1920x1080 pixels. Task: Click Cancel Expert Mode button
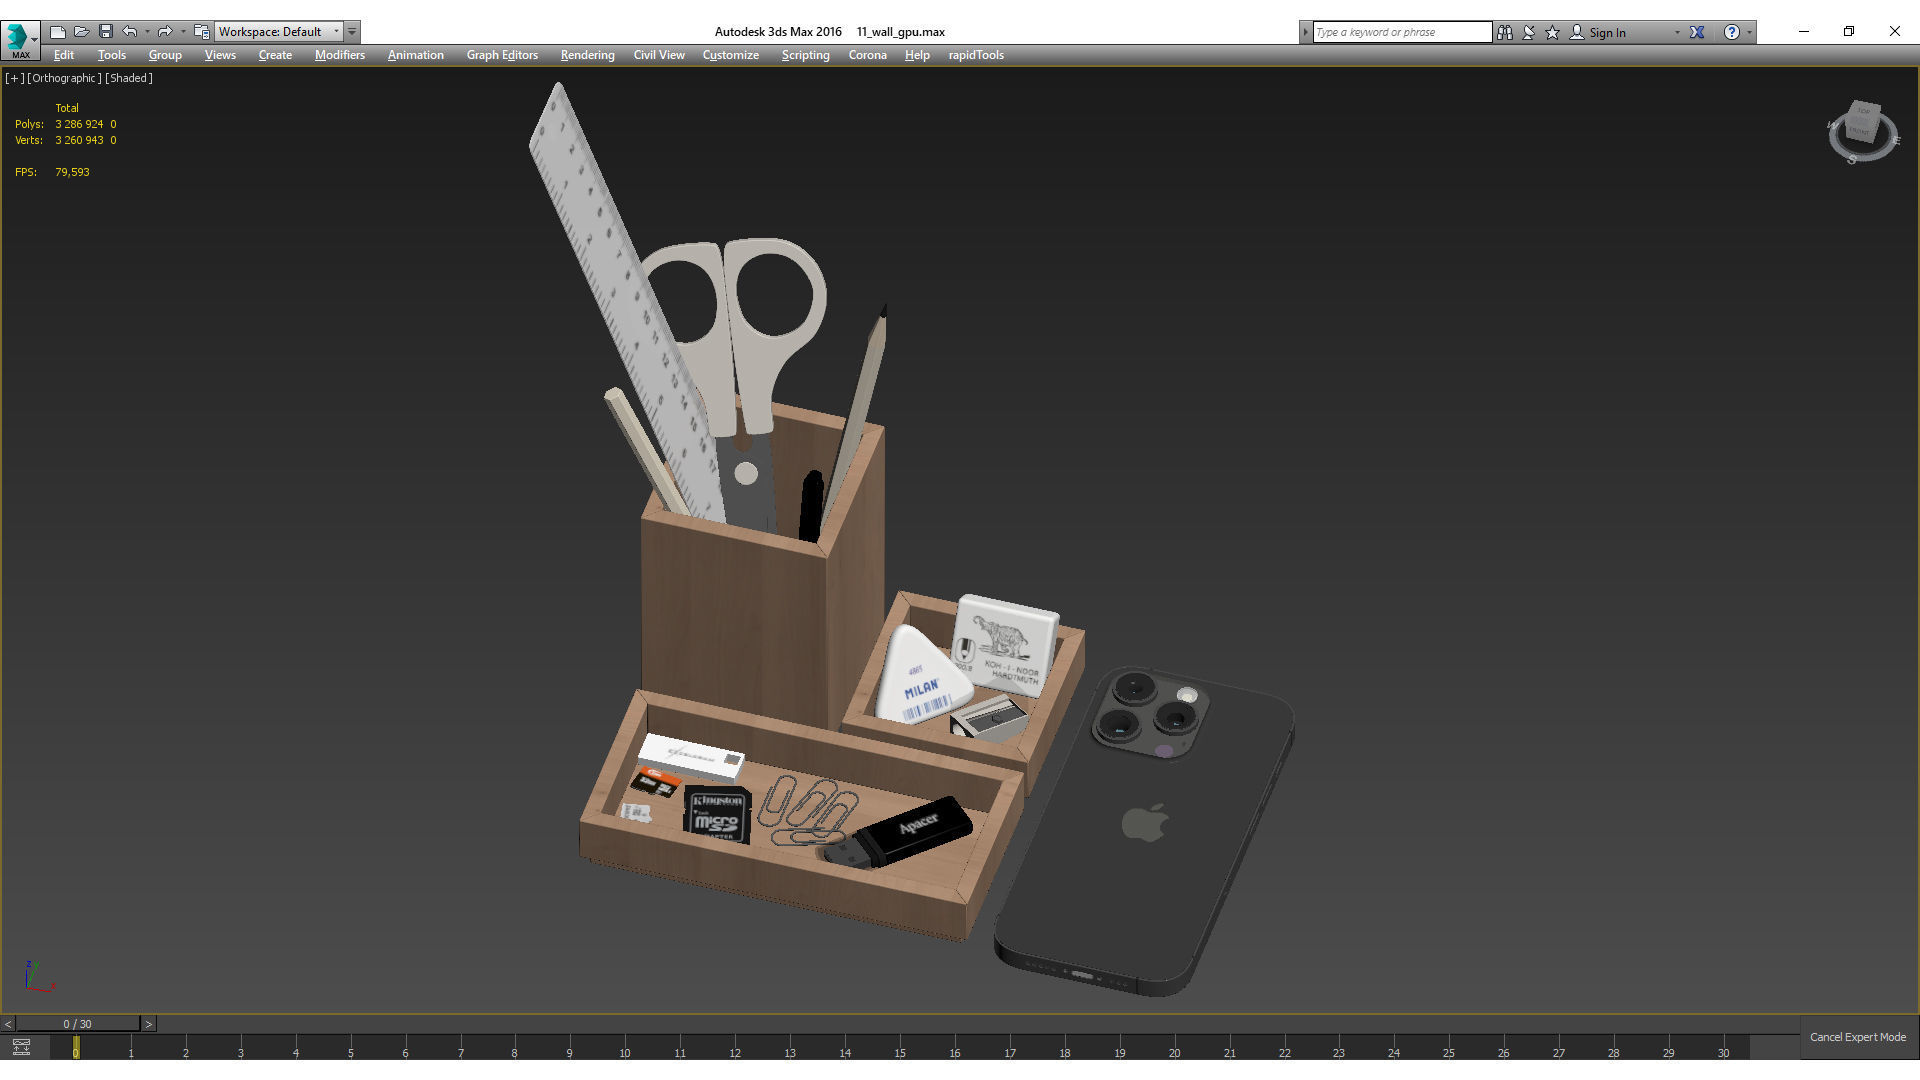(x=1857, y=1037)
